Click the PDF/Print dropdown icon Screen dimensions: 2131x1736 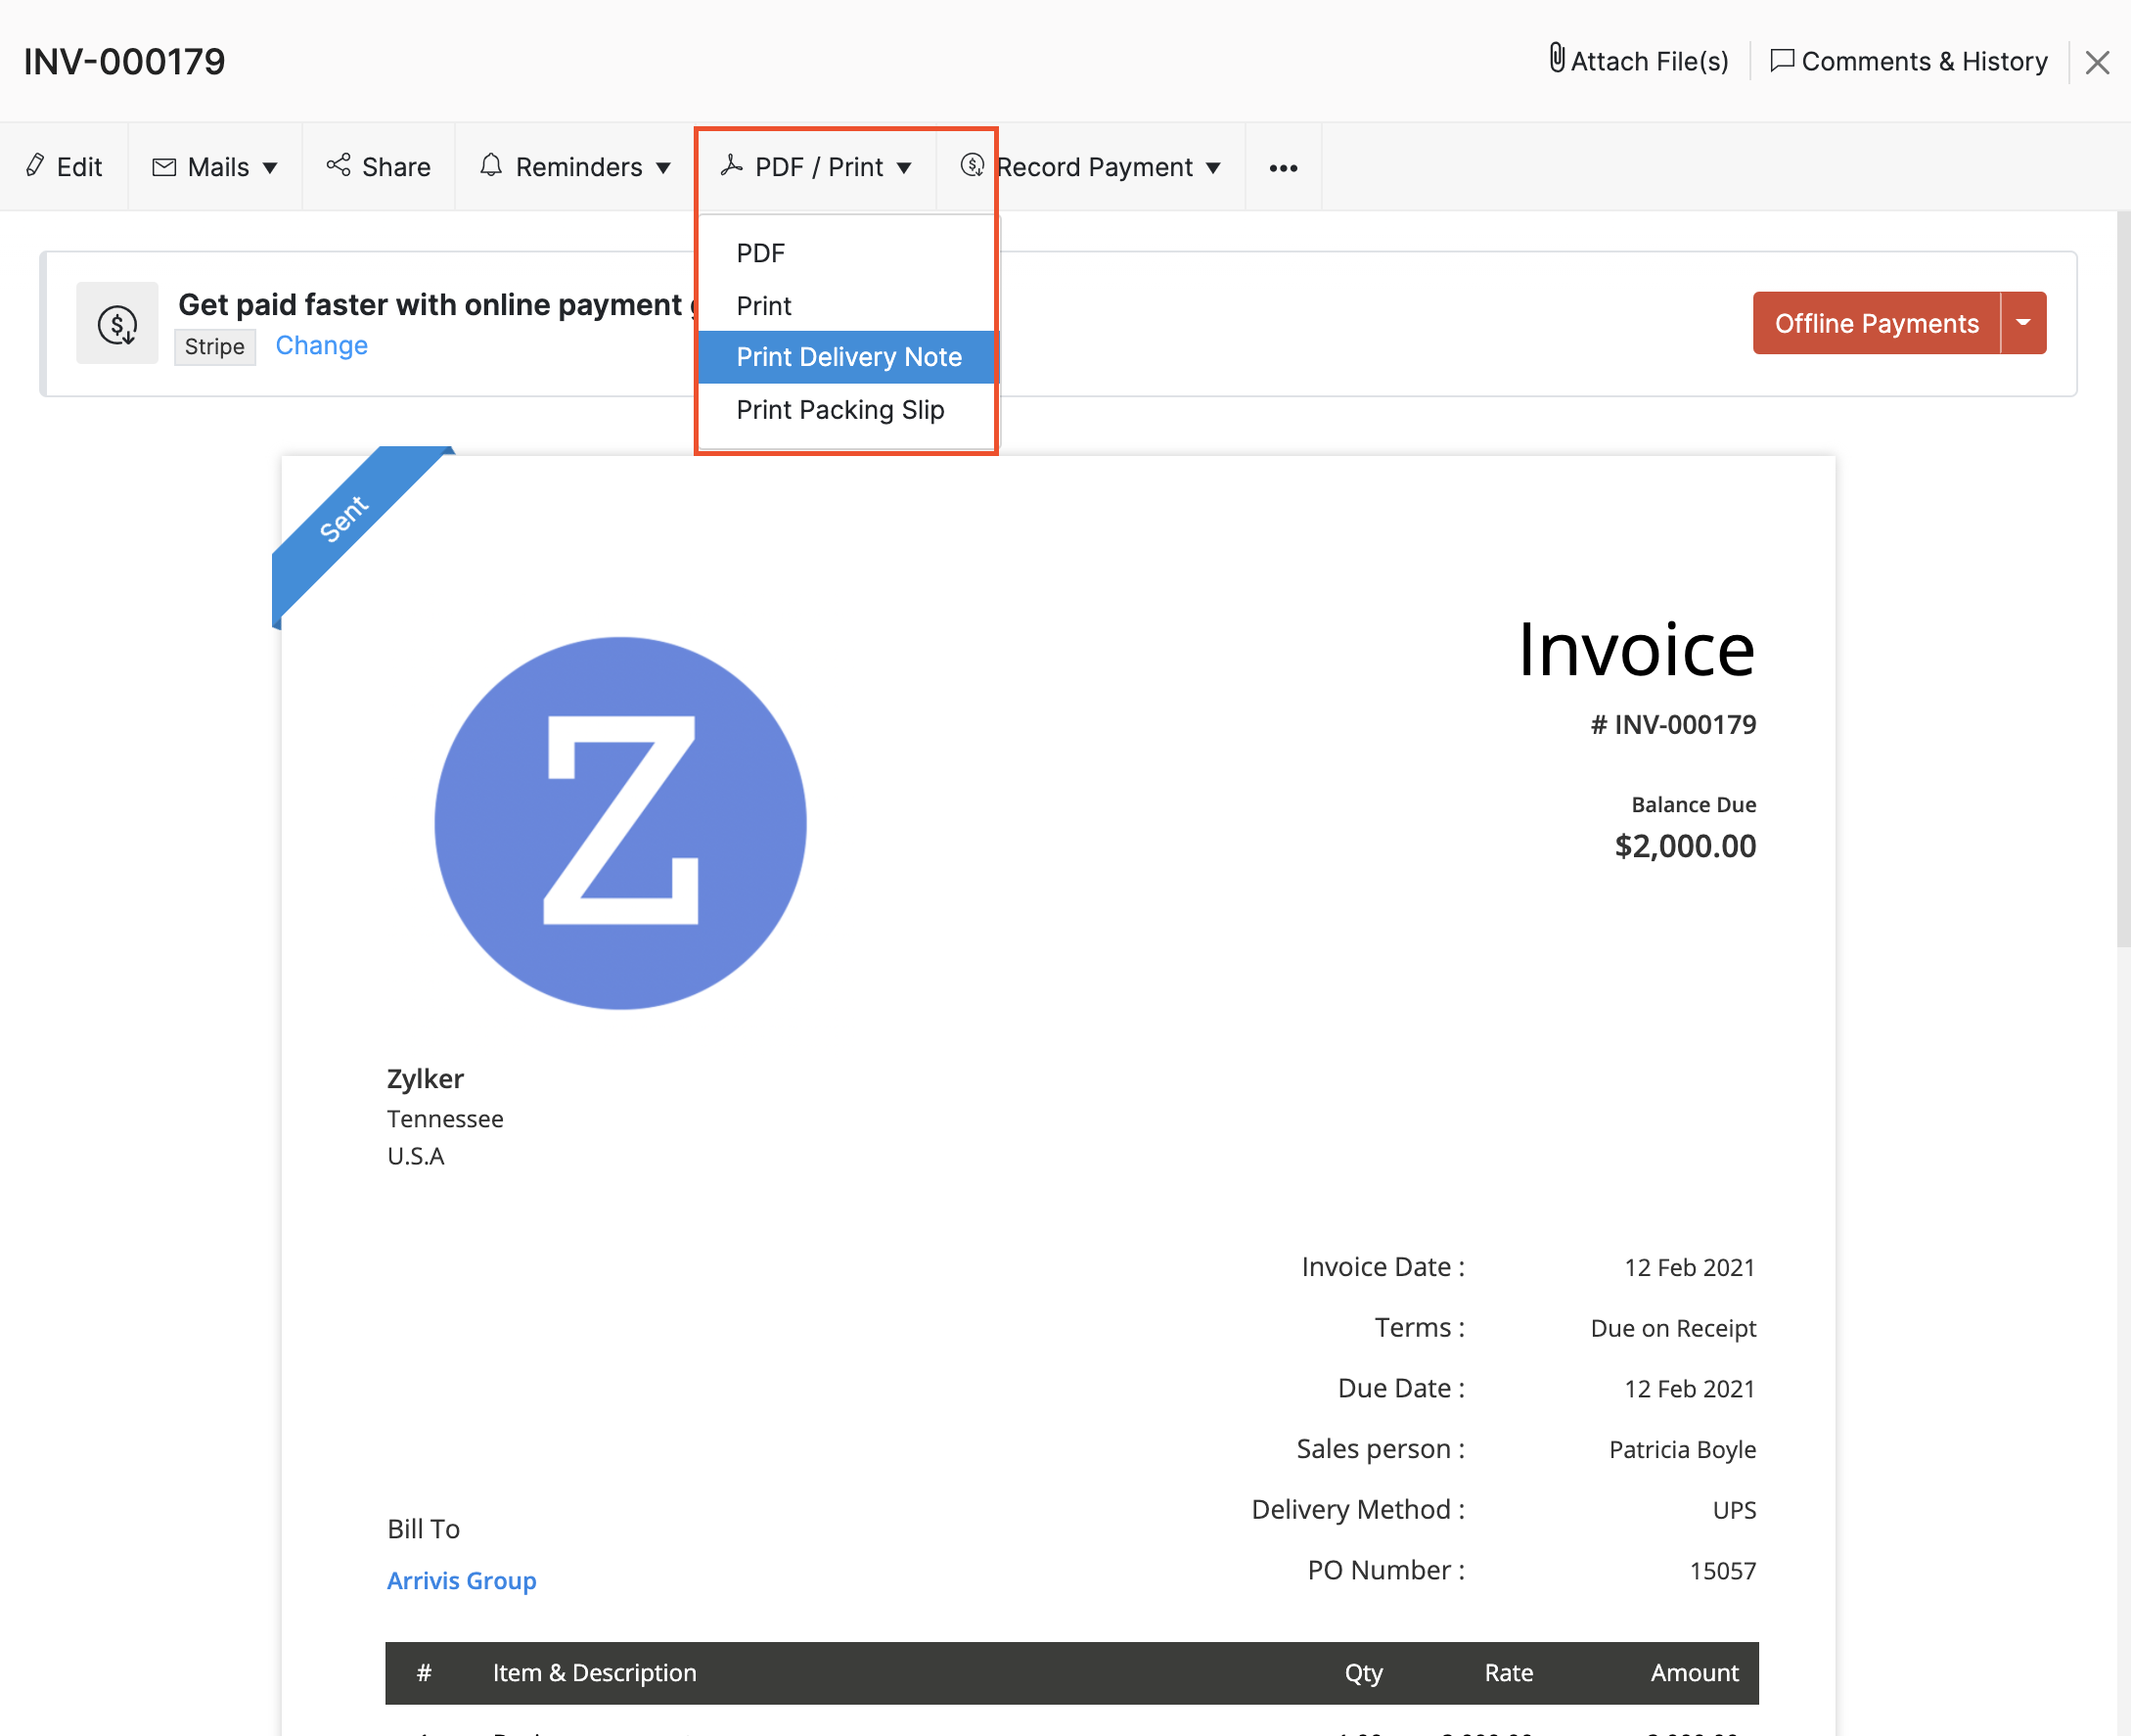(903, 166)
